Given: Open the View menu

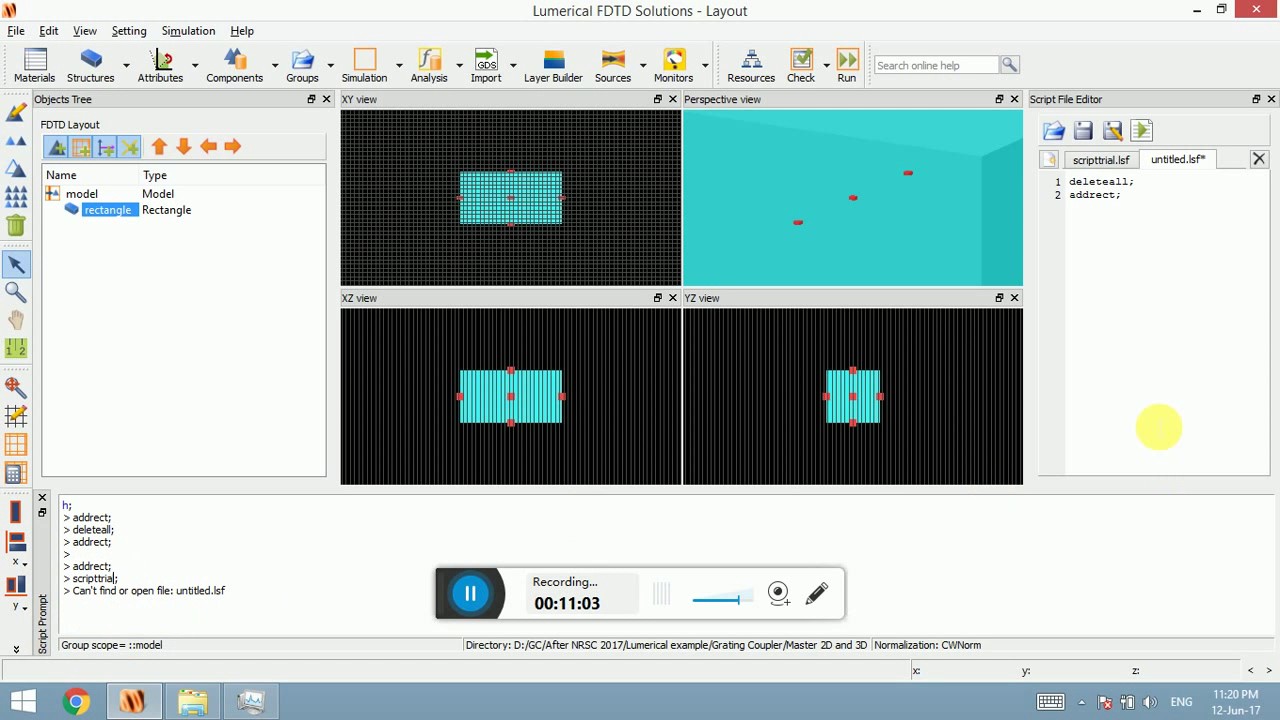Looking at the screenshot, I should coord(85,31).
